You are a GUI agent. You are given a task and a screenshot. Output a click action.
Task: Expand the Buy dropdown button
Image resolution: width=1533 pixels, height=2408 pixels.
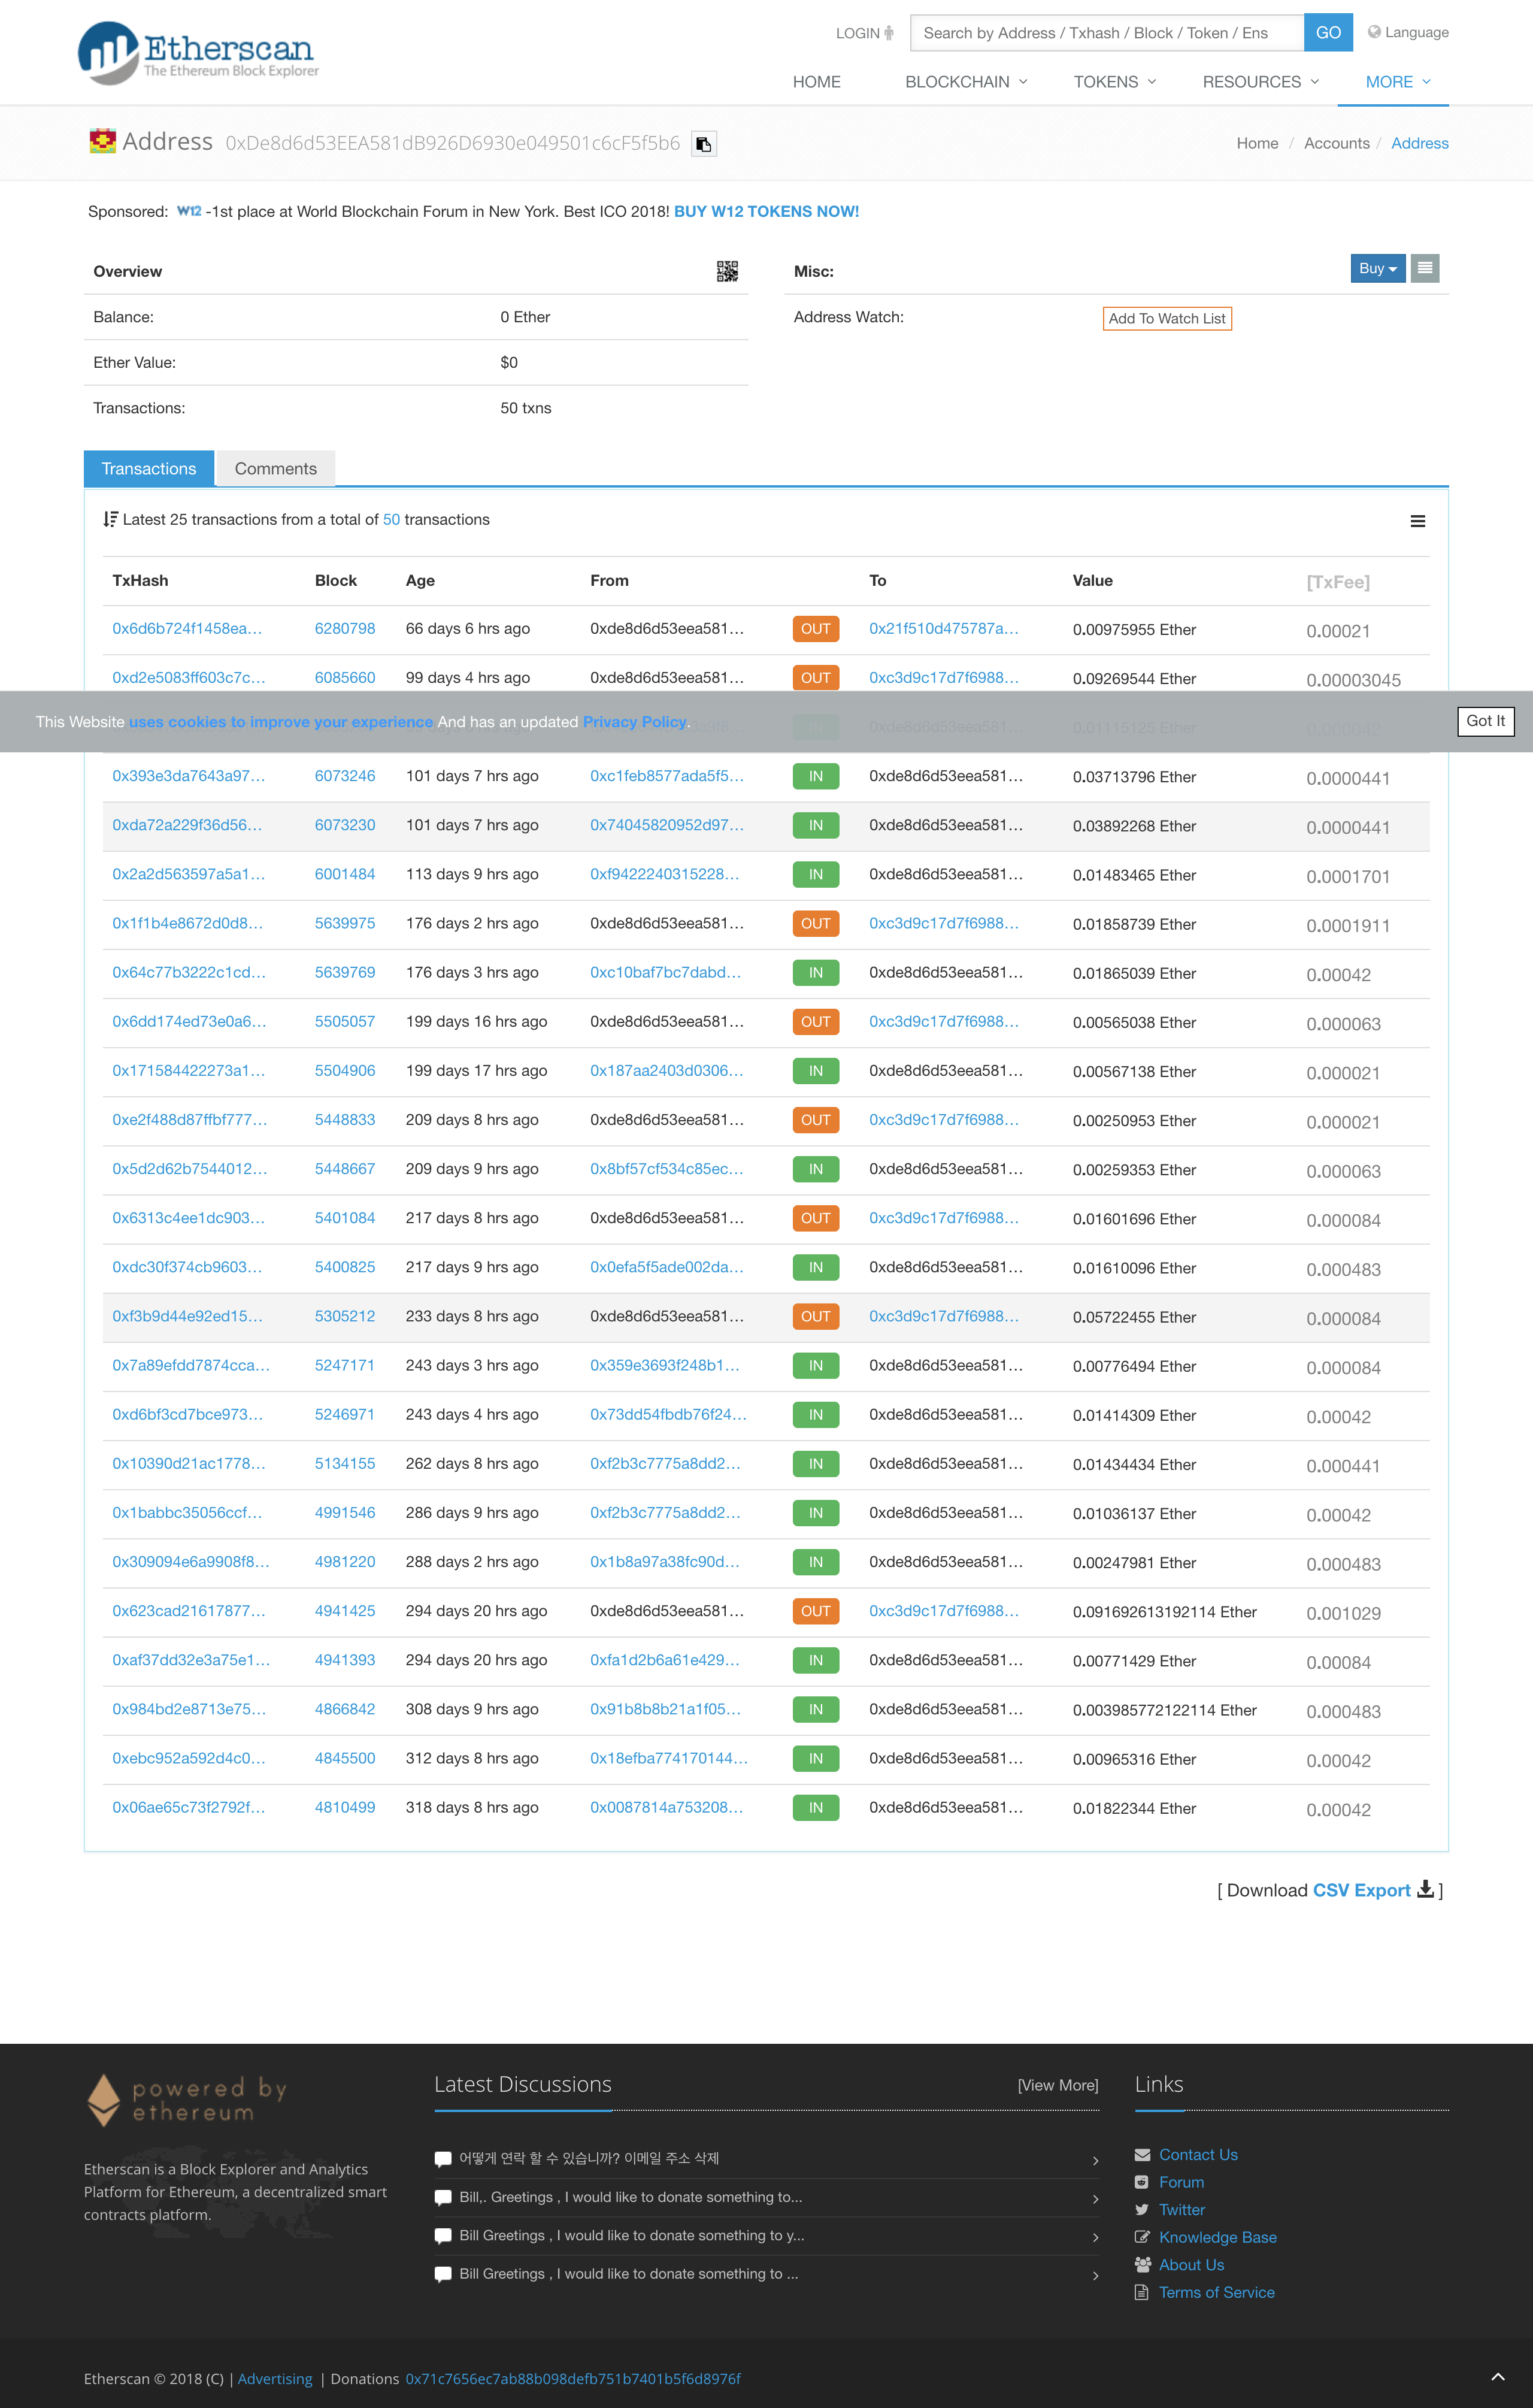click(1377, 268)
